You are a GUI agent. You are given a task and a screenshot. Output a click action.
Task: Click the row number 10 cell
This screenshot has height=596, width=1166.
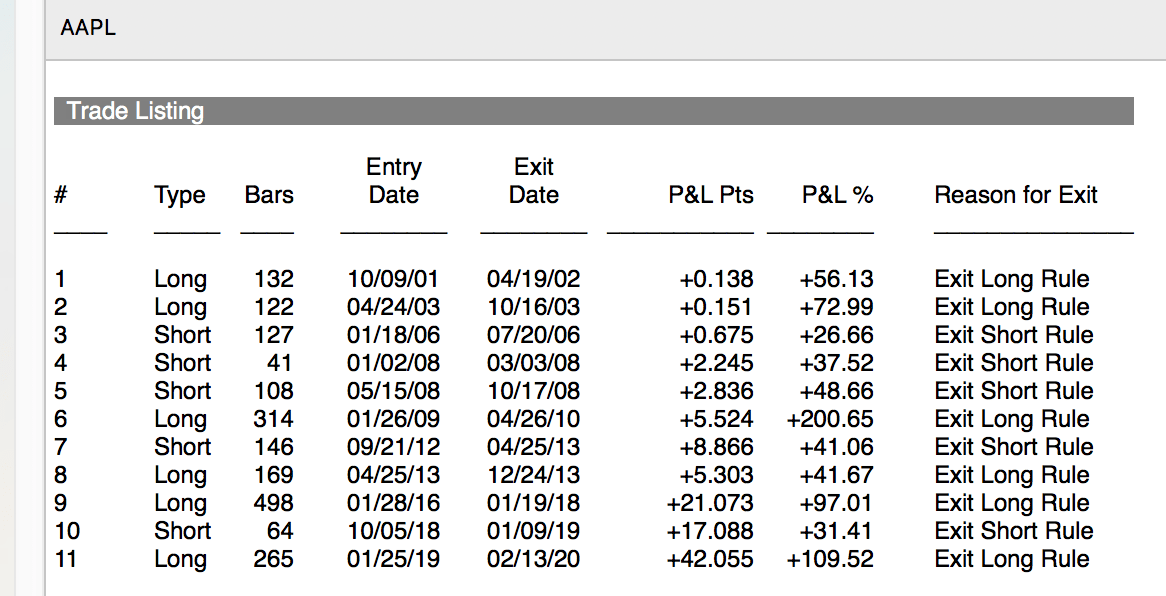tap(67, 531)
